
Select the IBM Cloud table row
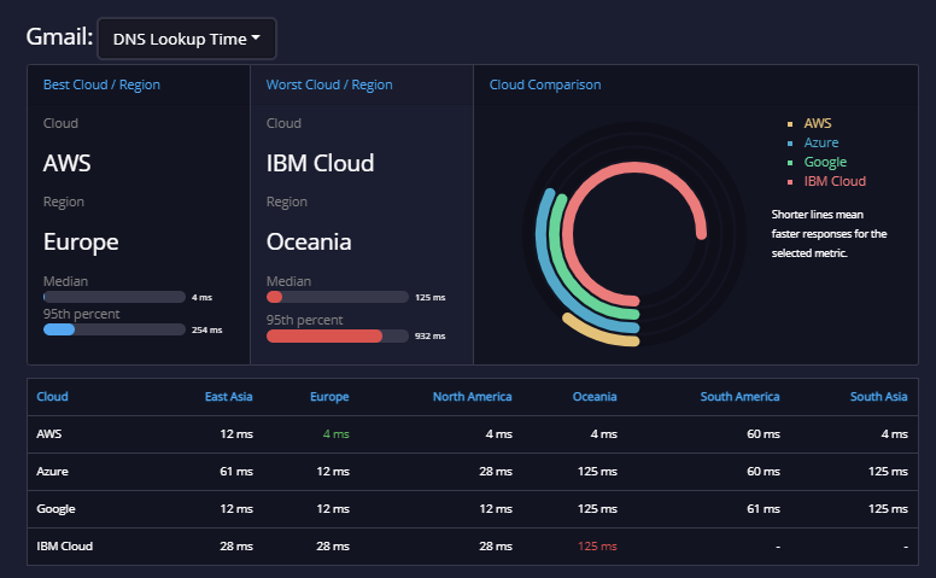click(x=472, y=546)
